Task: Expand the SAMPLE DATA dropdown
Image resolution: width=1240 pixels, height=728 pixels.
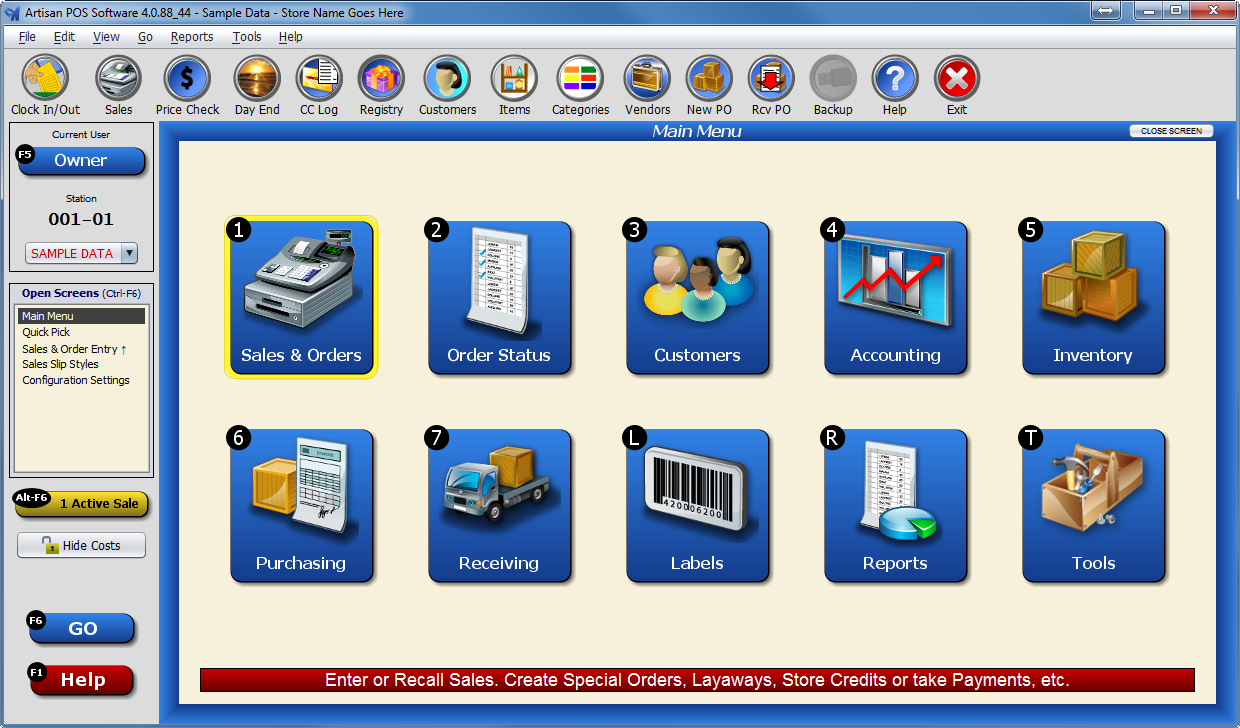Action: 128,254
